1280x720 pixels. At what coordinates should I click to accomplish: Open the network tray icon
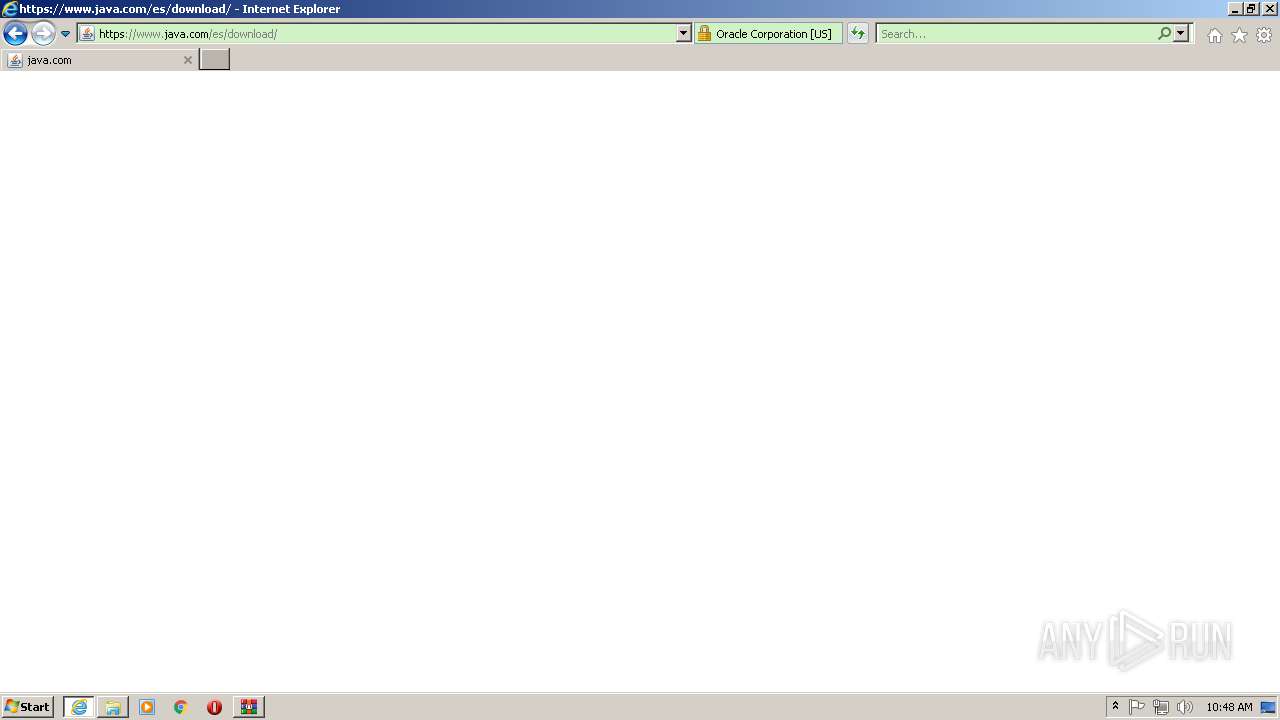pyautogui.click(x=1161, y=707)
